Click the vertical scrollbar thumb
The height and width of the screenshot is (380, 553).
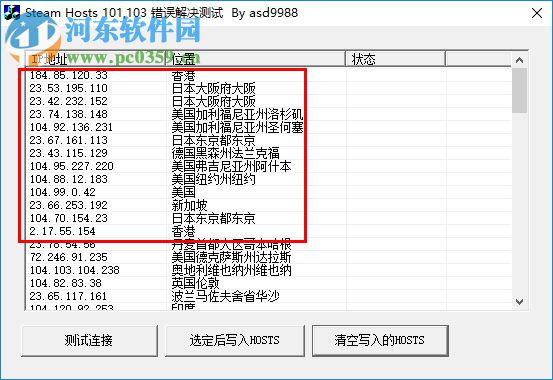click(x=519, y=90)
